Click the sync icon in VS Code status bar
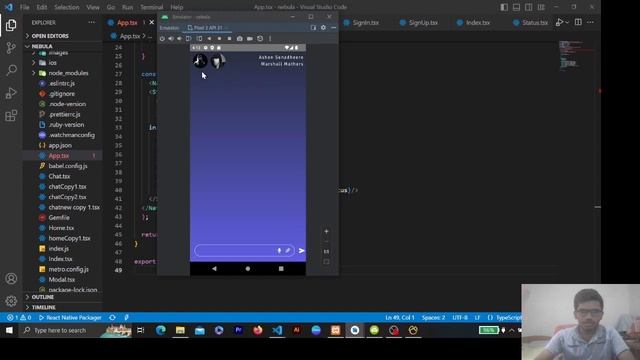Screen dimensions: 640x360 [x=112, y=318]
